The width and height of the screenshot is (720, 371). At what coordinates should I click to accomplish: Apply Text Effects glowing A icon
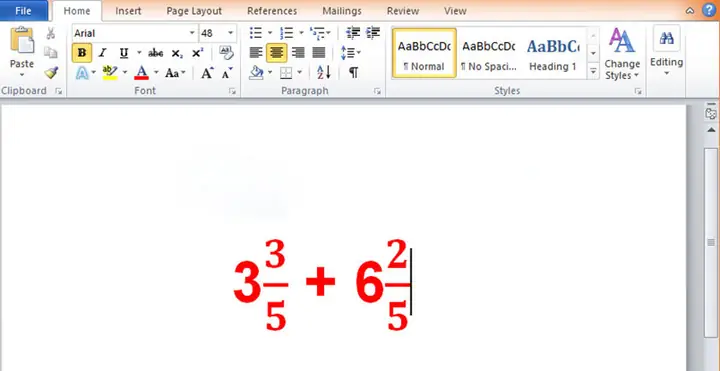pyautogui.click(x=82, y=73)
